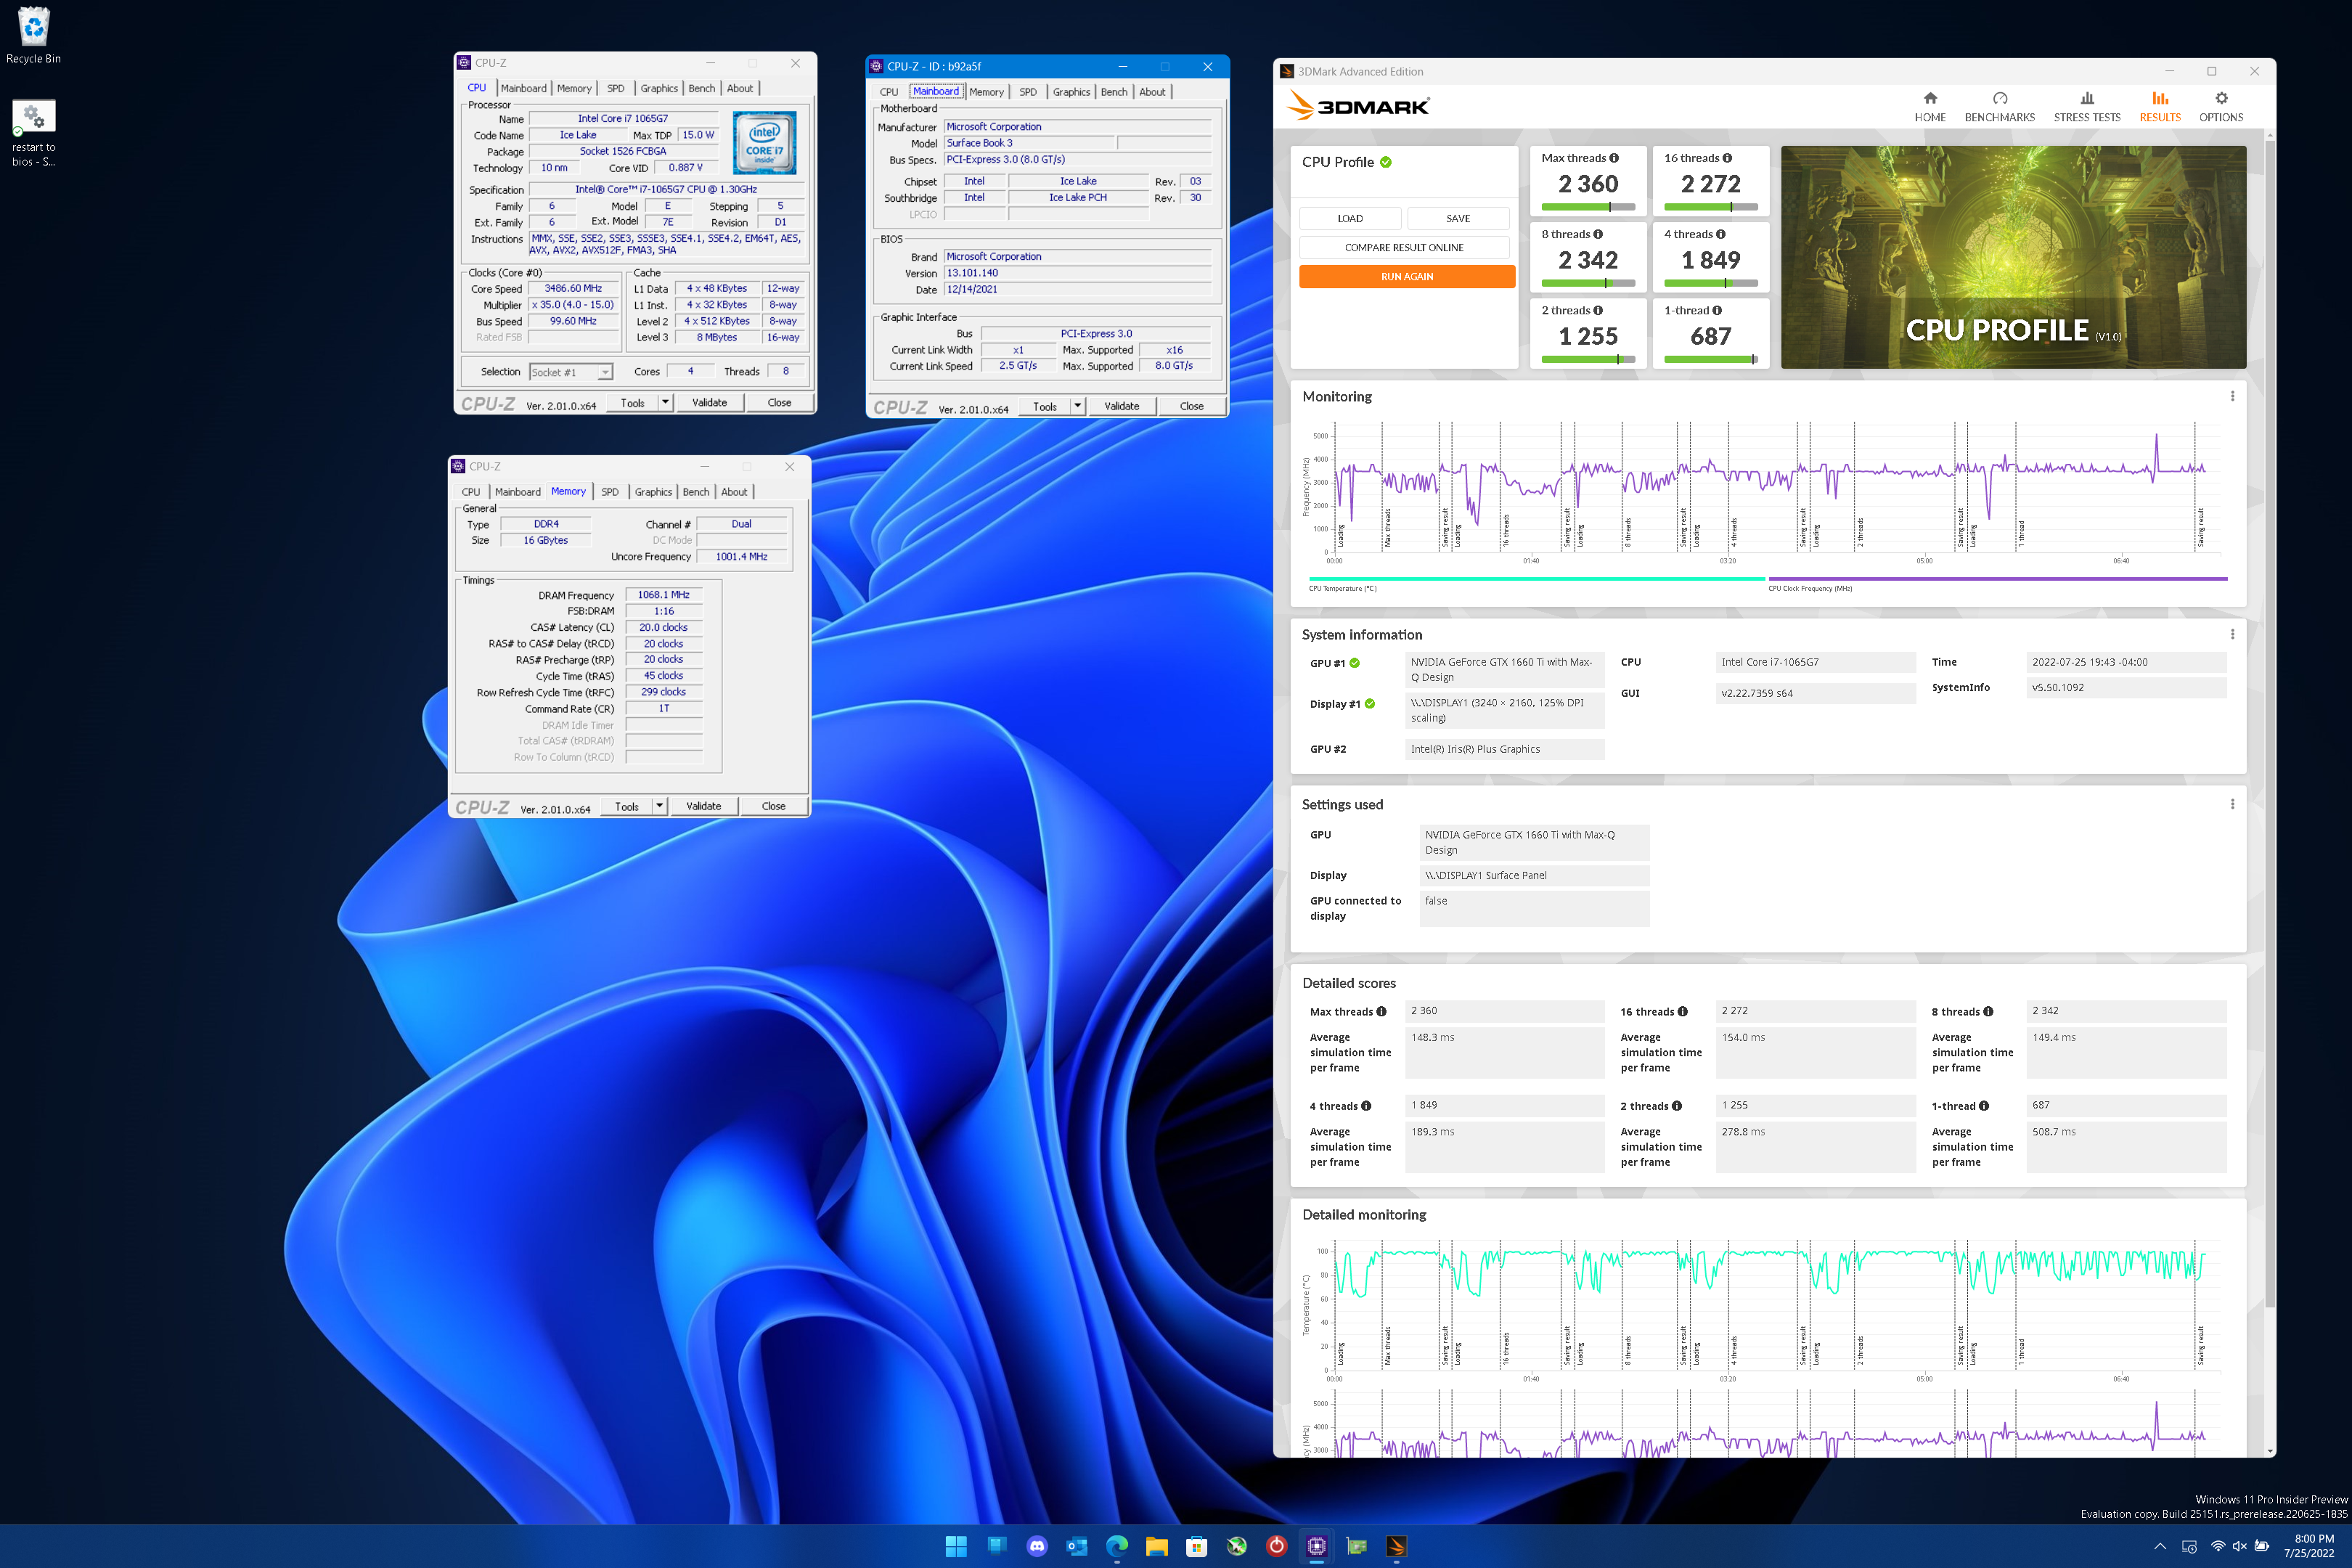Viewport: 2352px width, 1568px height.
Task: Click the Model field Surface Book 3
Action: click(x=1029, y=143)
